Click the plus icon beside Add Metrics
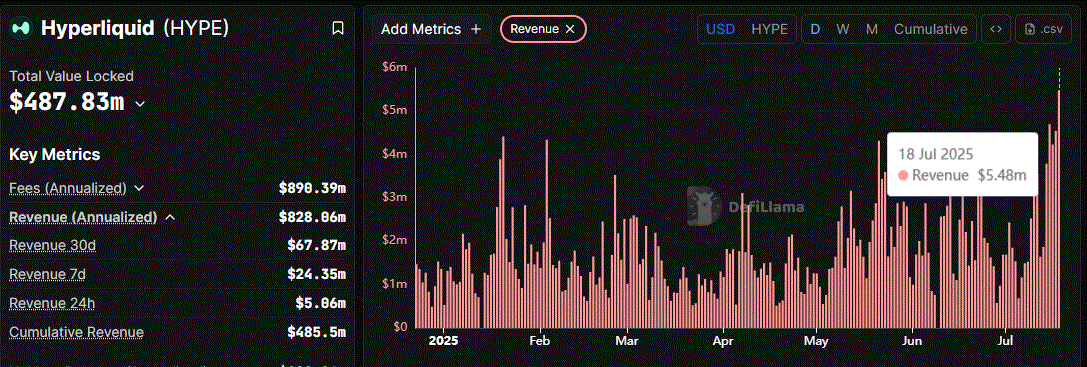1087x367 pixels. [x=476, y=29]
